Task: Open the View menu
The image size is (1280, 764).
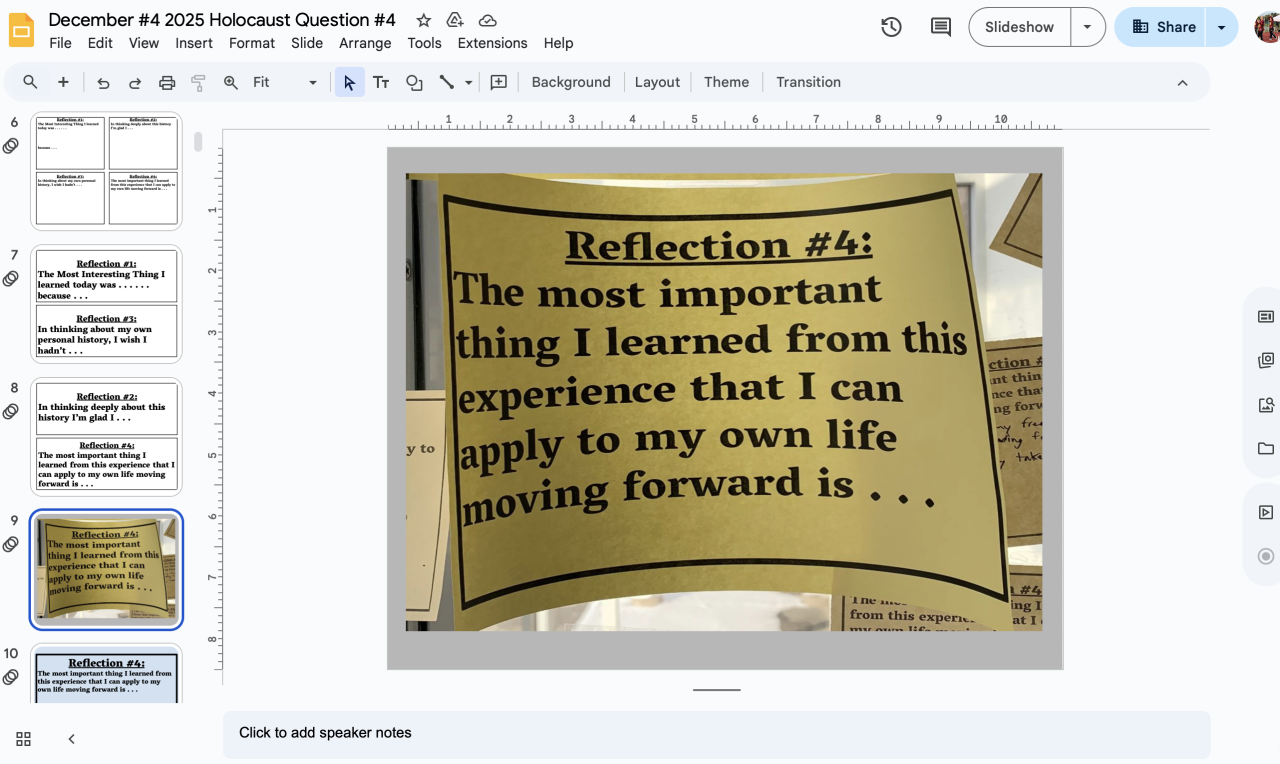Action: pos(144,43)
